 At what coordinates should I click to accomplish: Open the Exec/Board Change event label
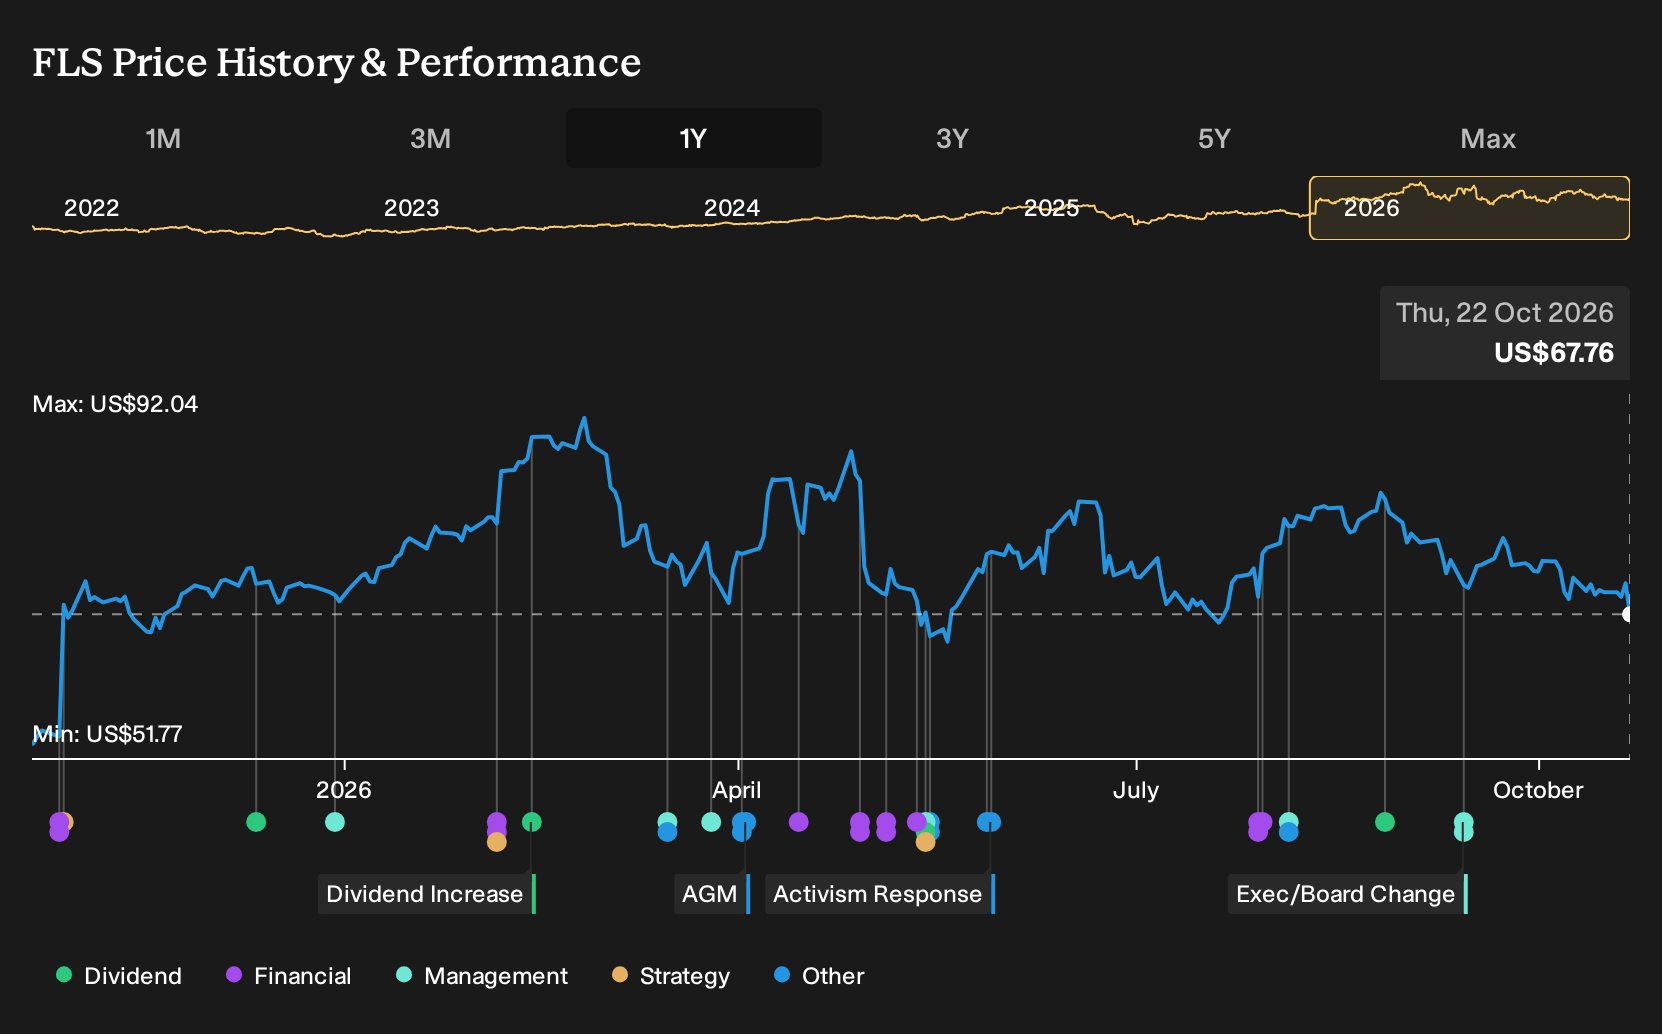coord(1348,894)
